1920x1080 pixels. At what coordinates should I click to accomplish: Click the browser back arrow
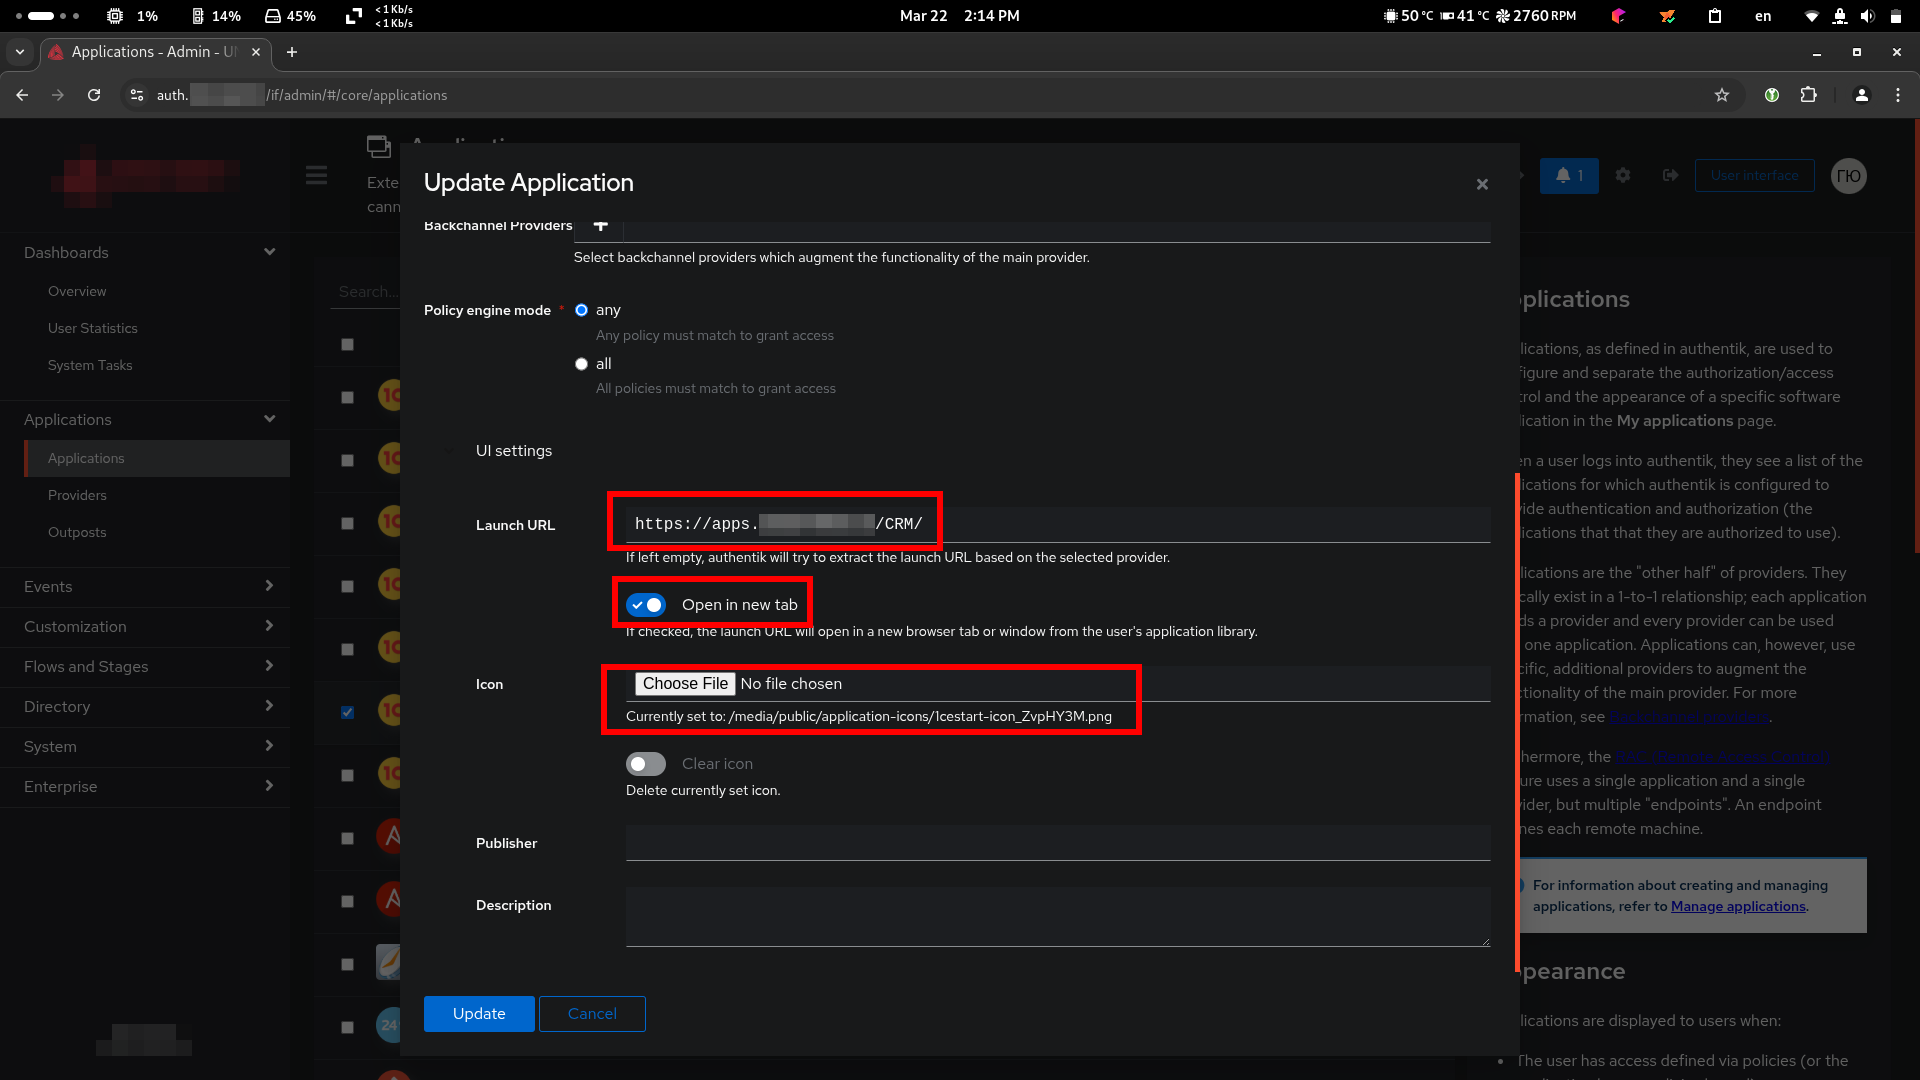22,95
